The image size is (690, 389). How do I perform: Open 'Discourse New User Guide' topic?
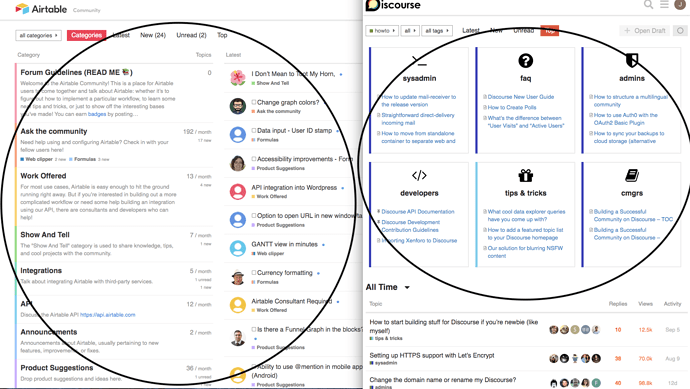pyautogui.click(x=521, y=97)
